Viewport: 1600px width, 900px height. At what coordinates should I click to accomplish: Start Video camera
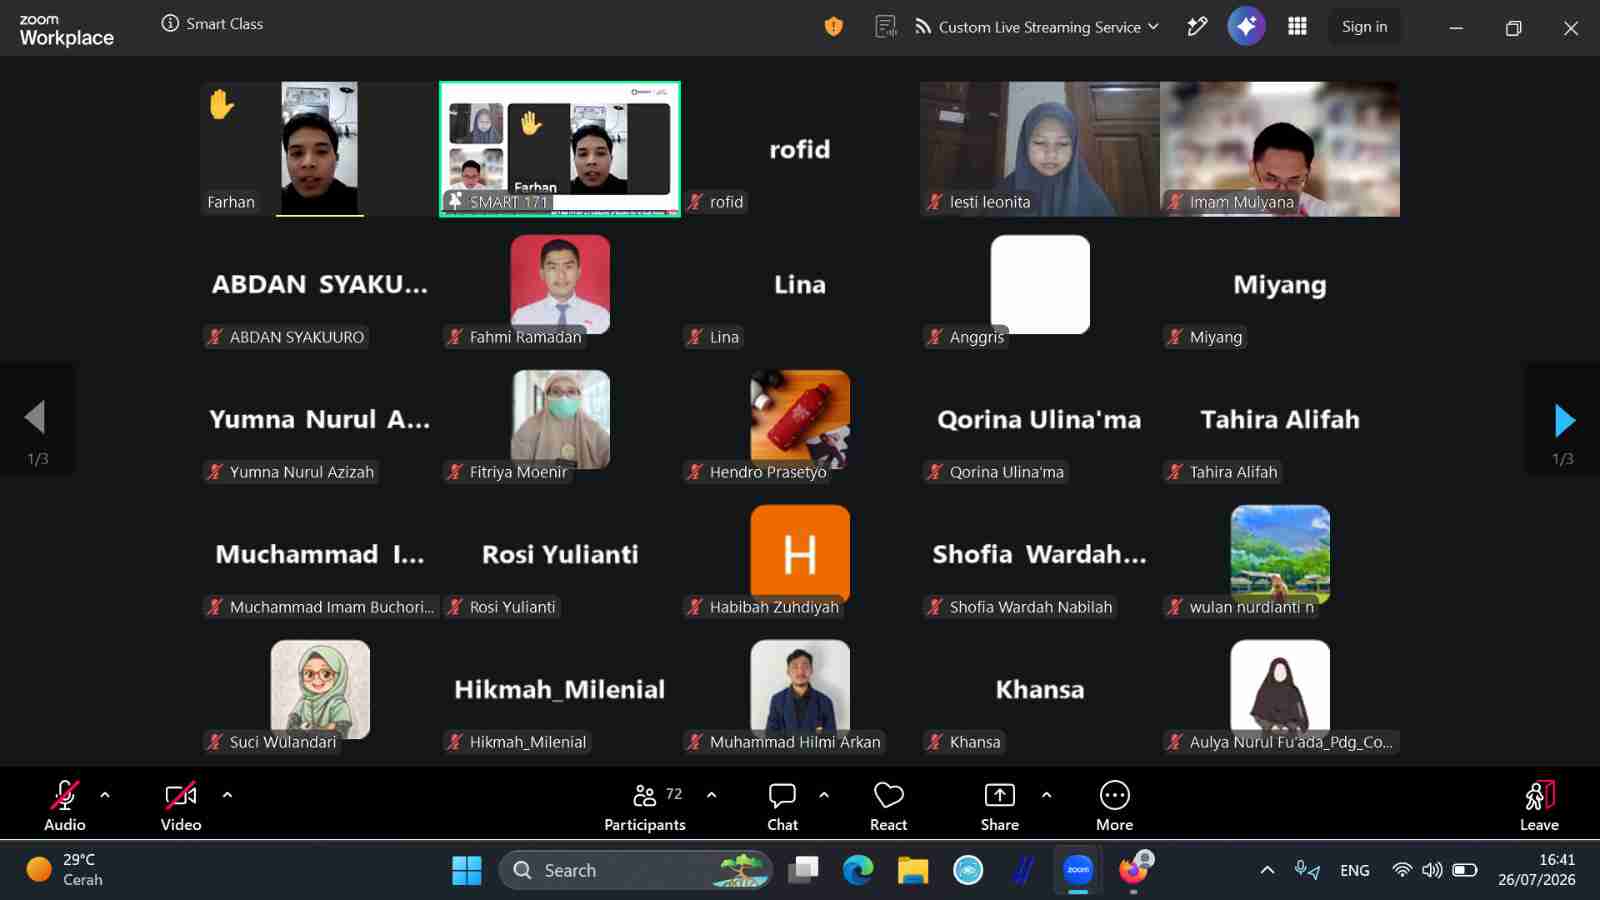tap(181, 805)
